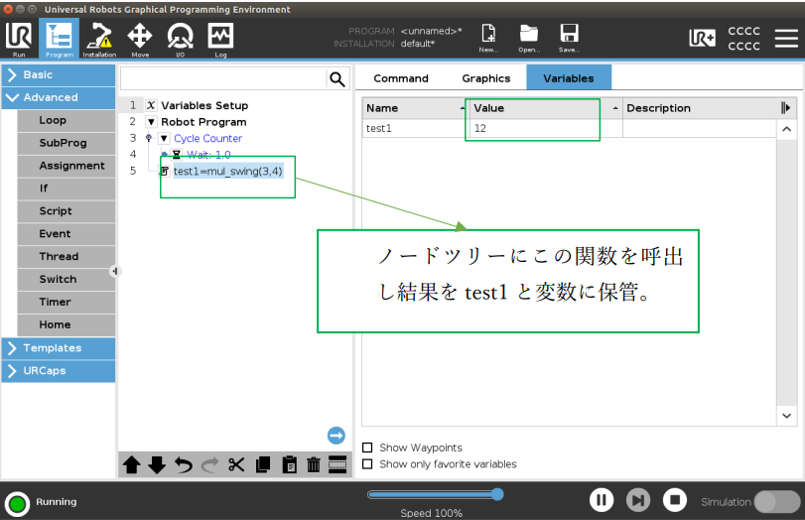The height and width of the screenshot is (520, 805).
Task: Sort by the Name column header
Action: (x=415, y=108)
